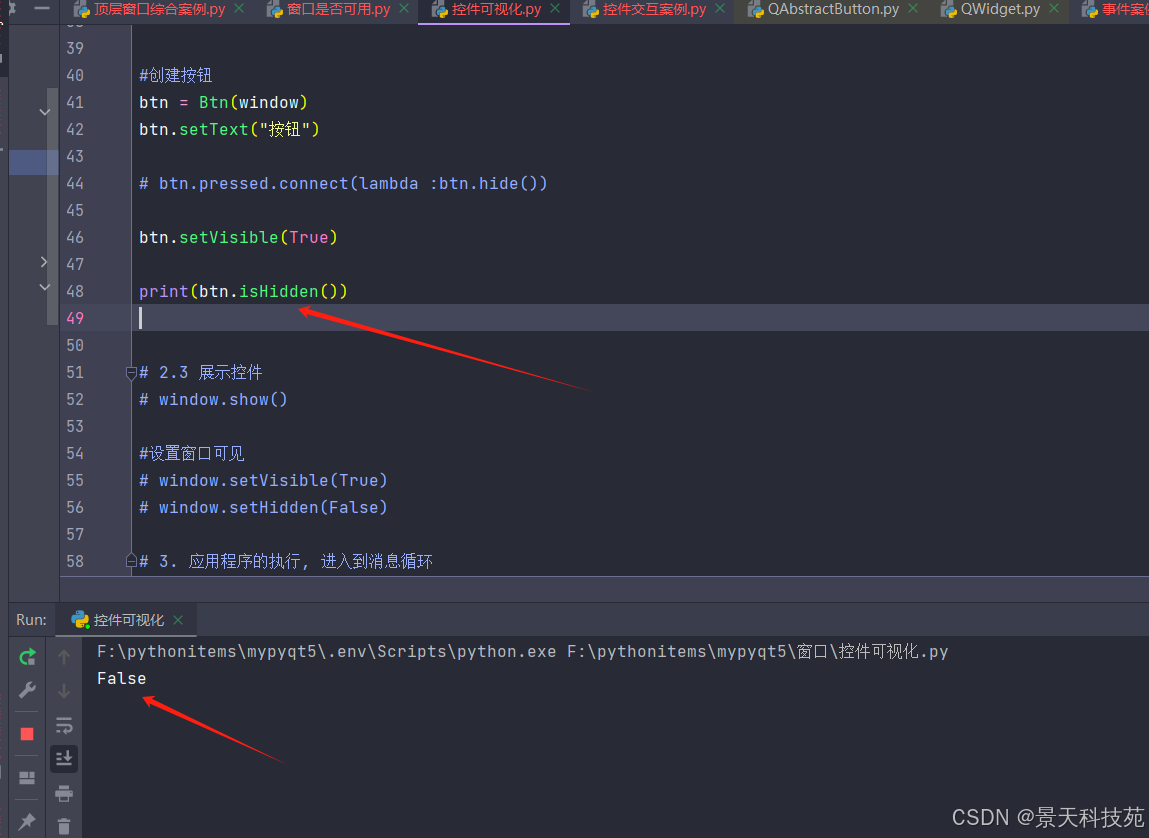Click the 控件可视化.py script path in console
Screen dimensions: 1149x838
[x=758, y=651]
